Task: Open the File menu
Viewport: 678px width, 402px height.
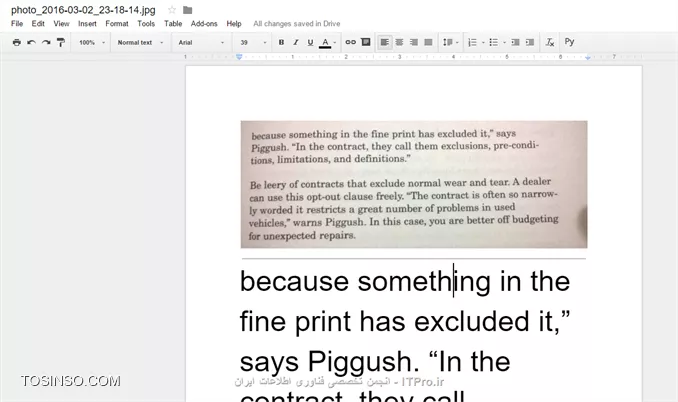Action: [17, 24]
